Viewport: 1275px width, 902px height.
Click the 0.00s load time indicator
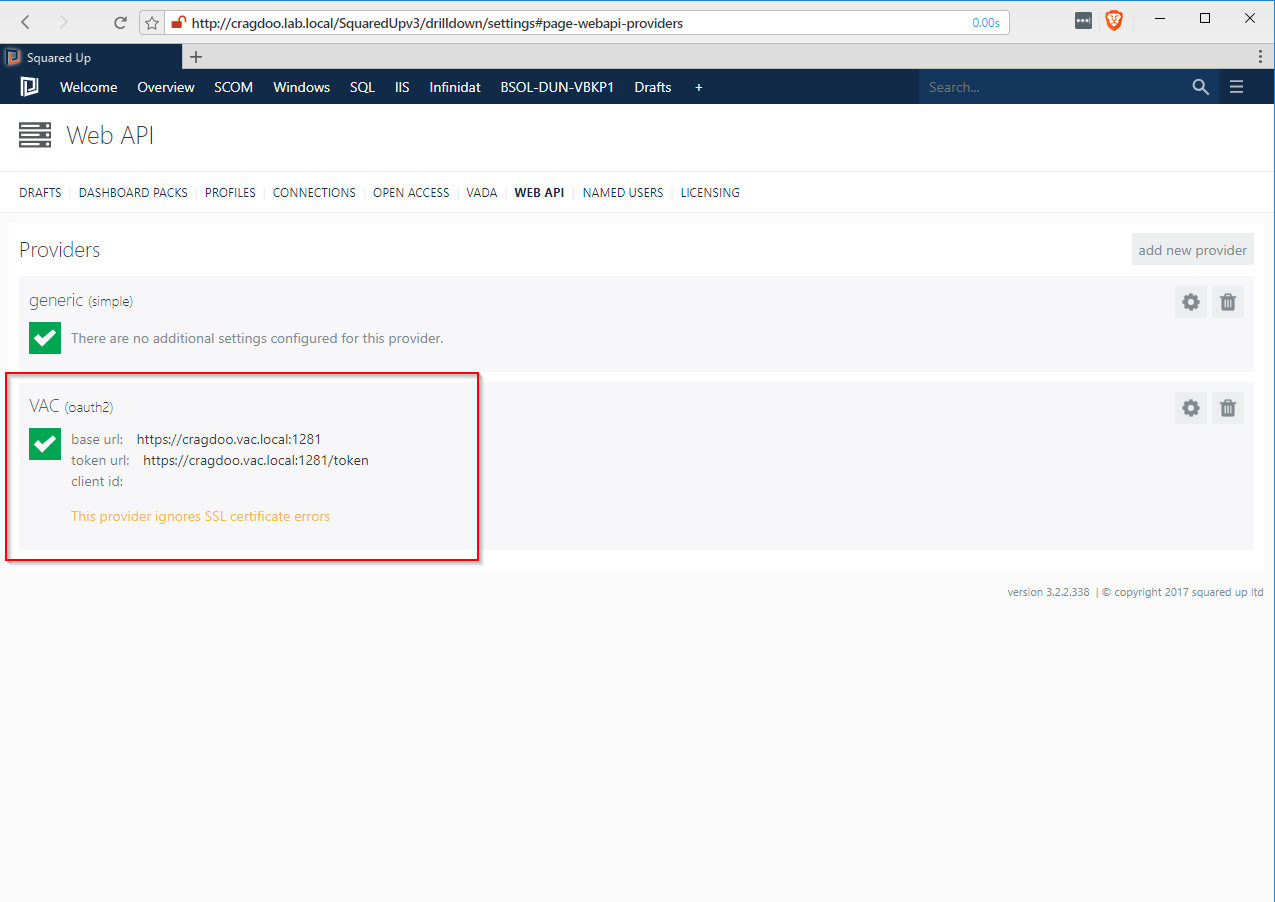(x=986, y=23)
